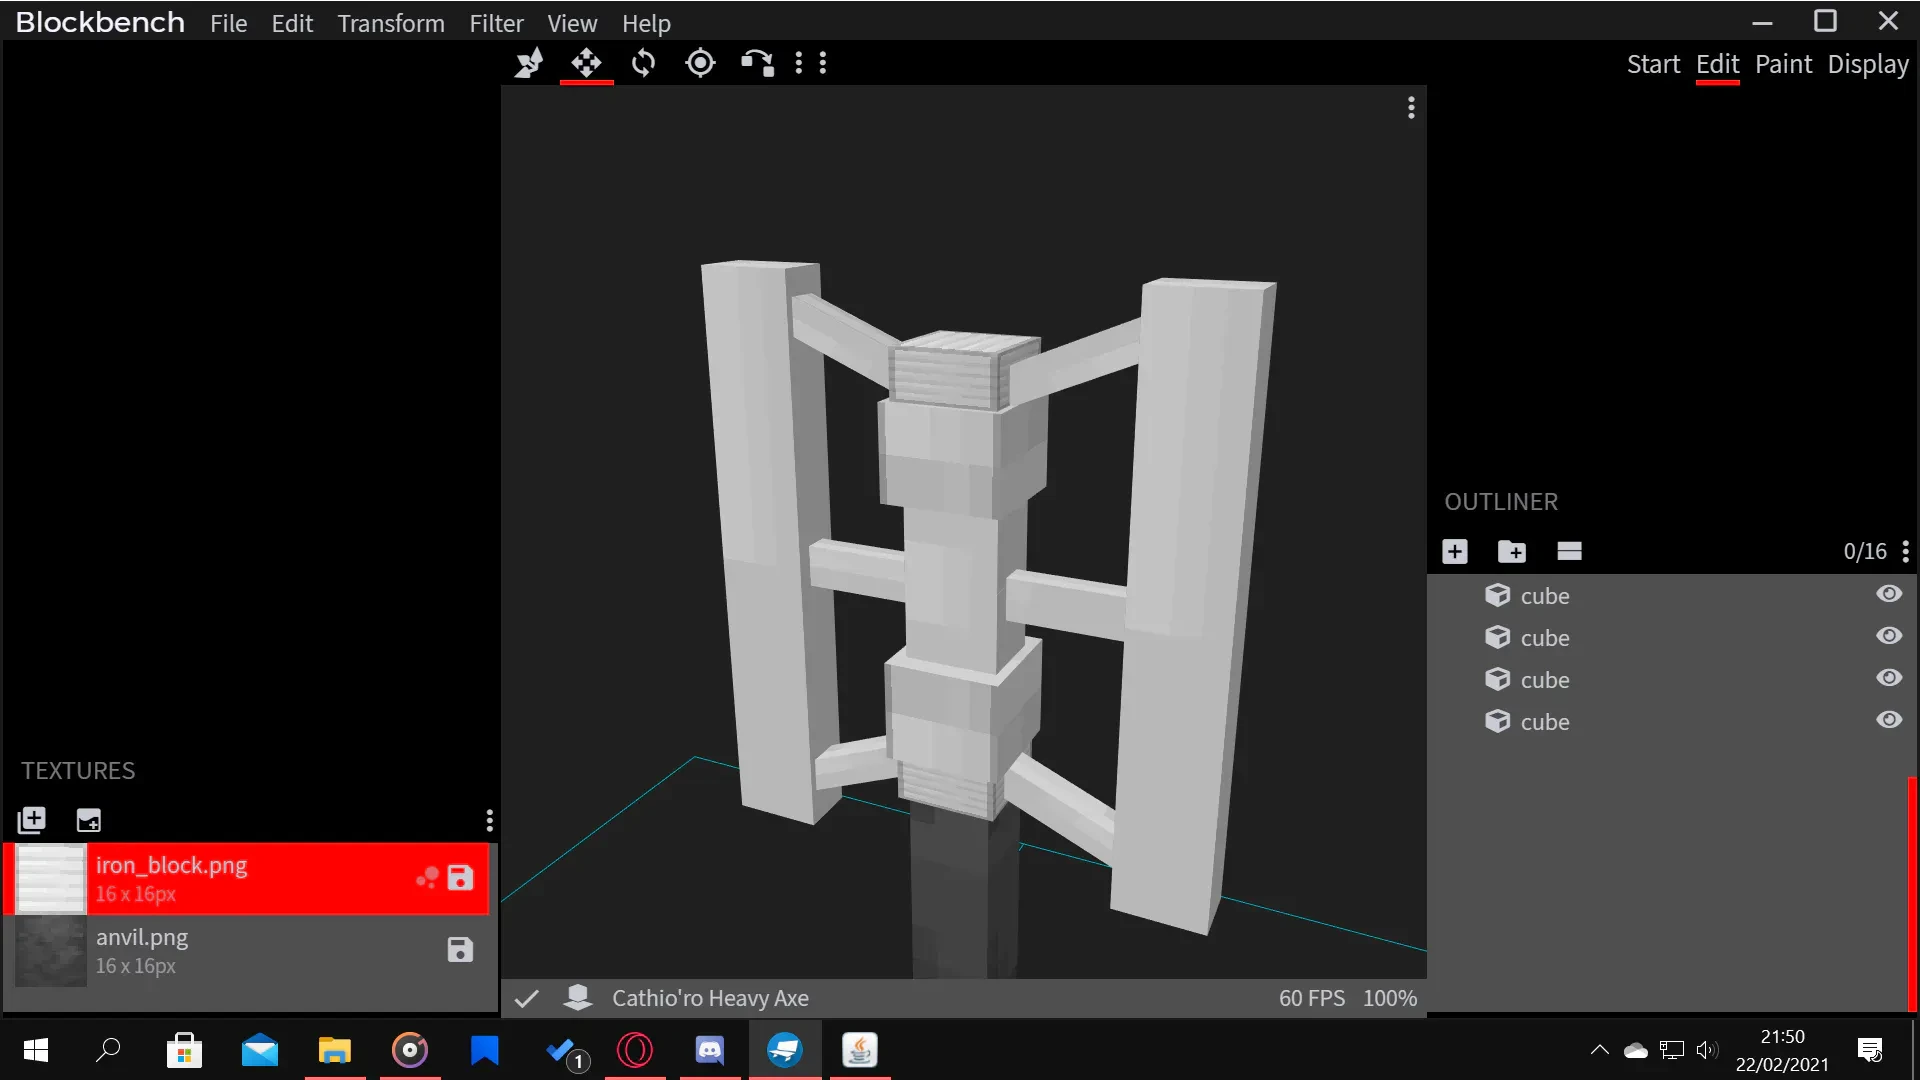This screenshot has height=1080, width=1920.
Task: Switch to the Display mode tab
Action: pos(1868,64)
